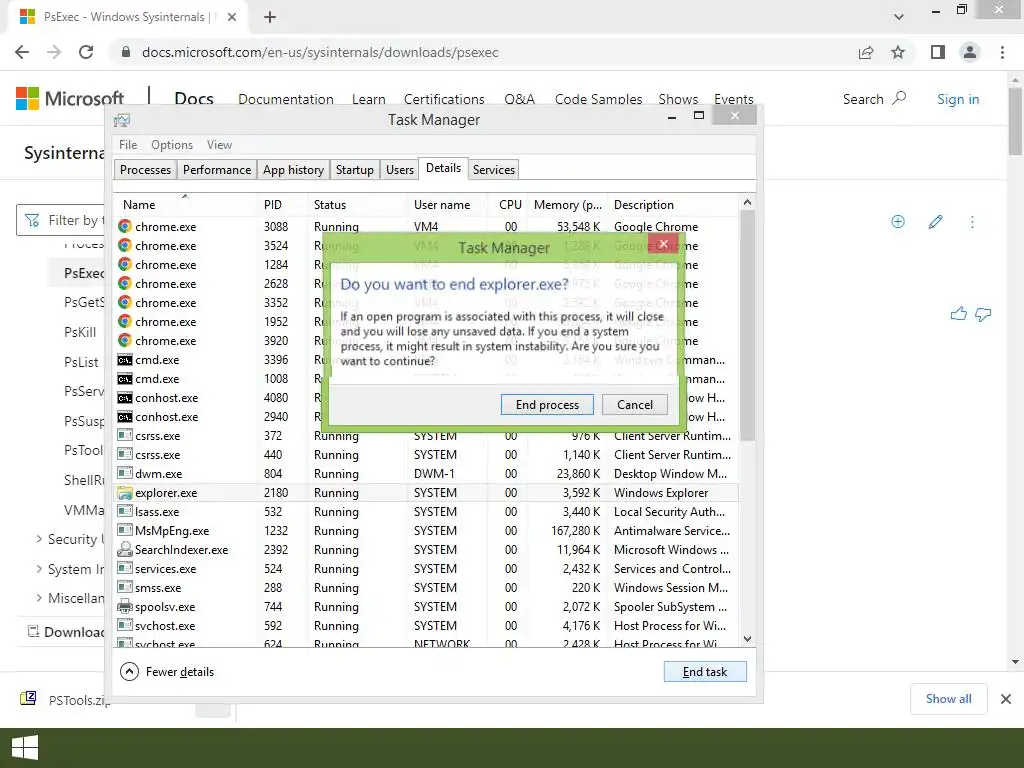This screenshot has height=768, width=1024.
Task: Select the services.exe process row
Action: [x=427, y=569]
